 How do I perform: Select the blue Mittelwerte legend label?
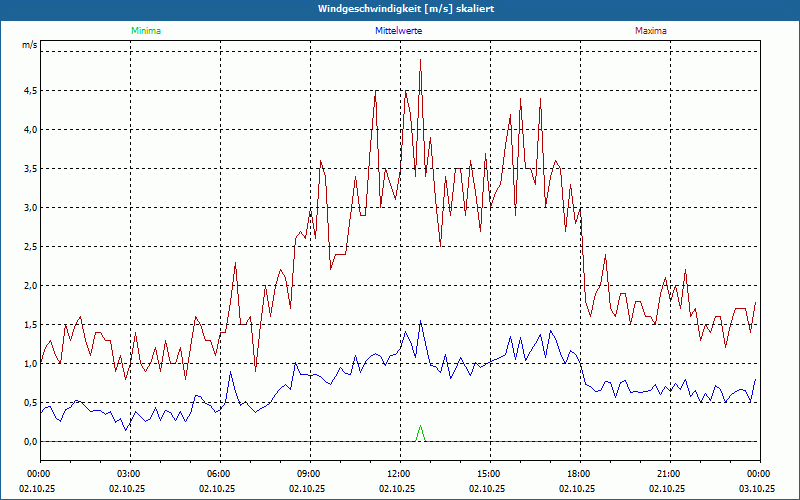398,31
